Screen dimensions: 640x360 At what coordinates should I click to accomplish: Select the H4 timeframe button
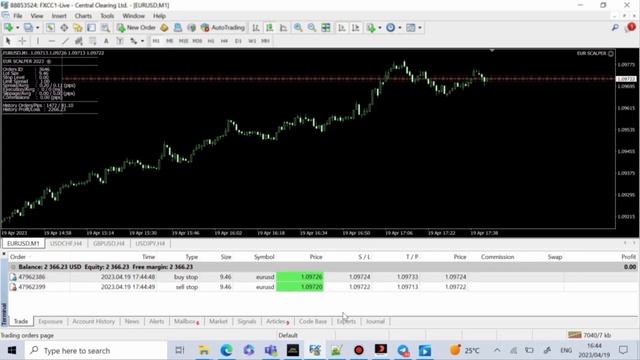[224, 41]
